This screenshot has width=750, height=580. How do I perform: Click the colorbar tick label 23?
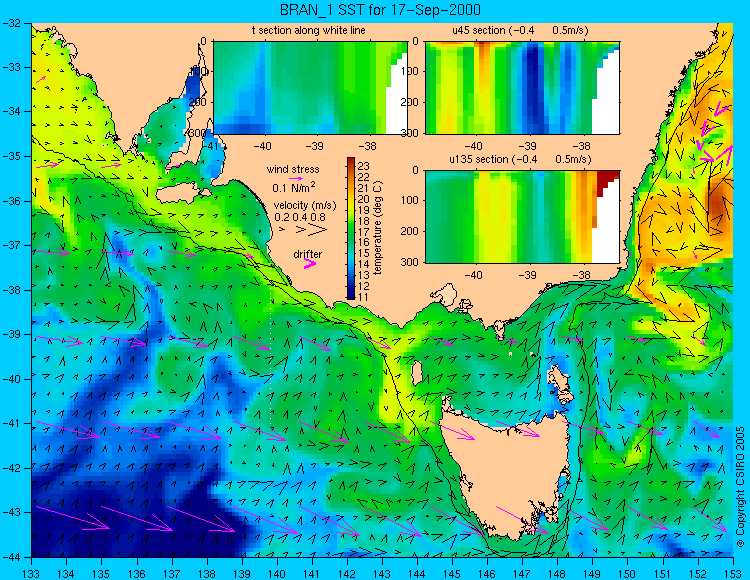(364, 166)
